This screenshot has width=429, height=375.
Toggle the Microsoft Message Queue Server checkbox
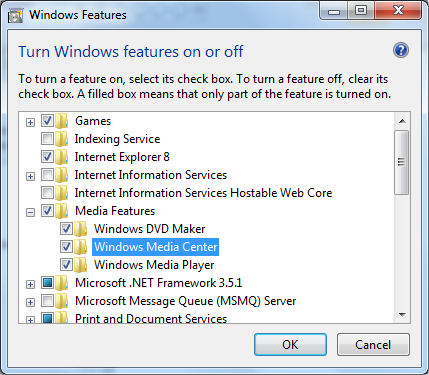tap(47, 301)
